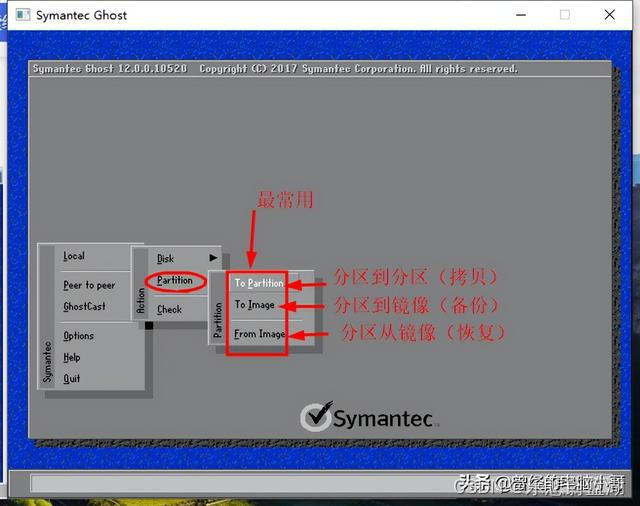
Task: Choose the GhostCast menu entry
Action: click(84, 306)
